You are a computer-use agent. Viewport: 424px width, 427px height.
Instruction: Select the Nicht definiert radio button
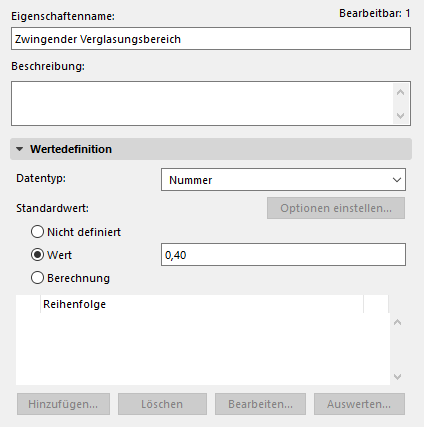(x=37, y=232)
